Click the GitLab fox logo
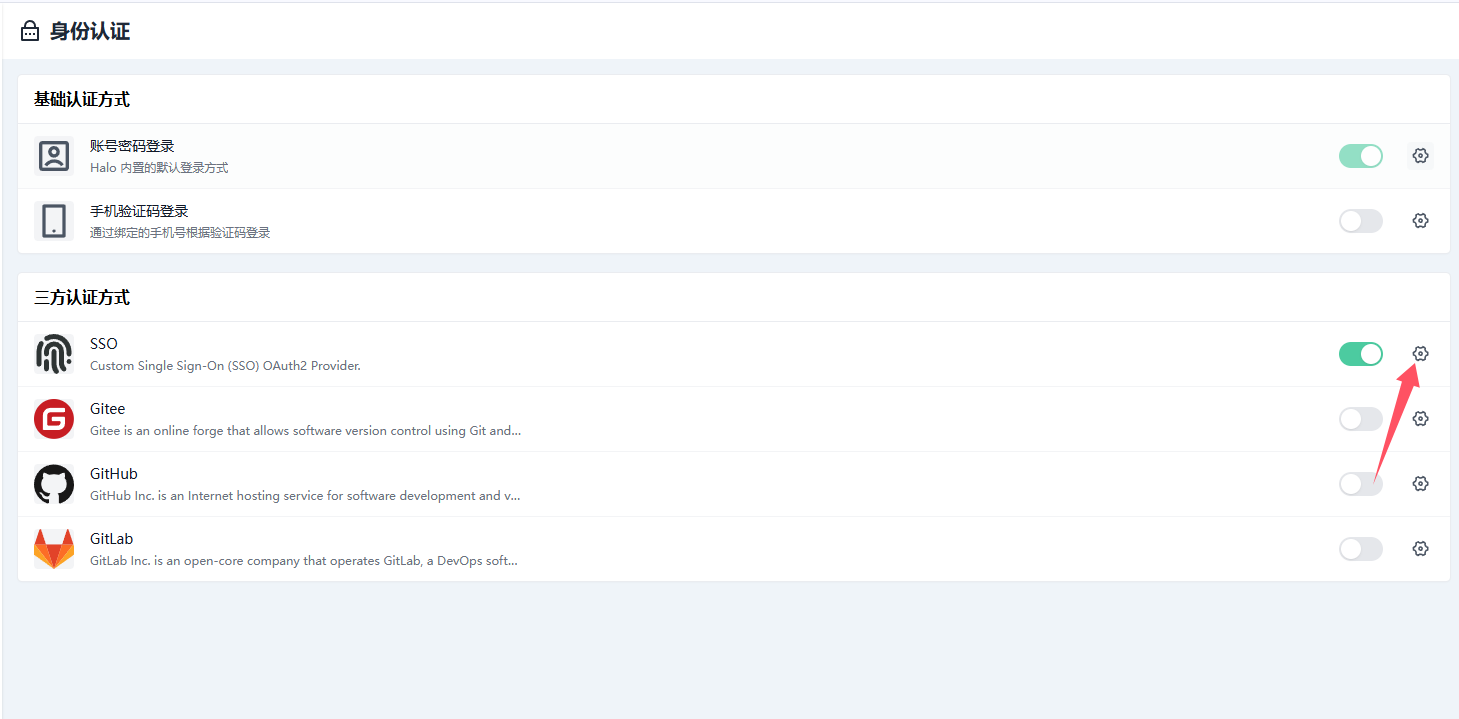 pos(54,549)
